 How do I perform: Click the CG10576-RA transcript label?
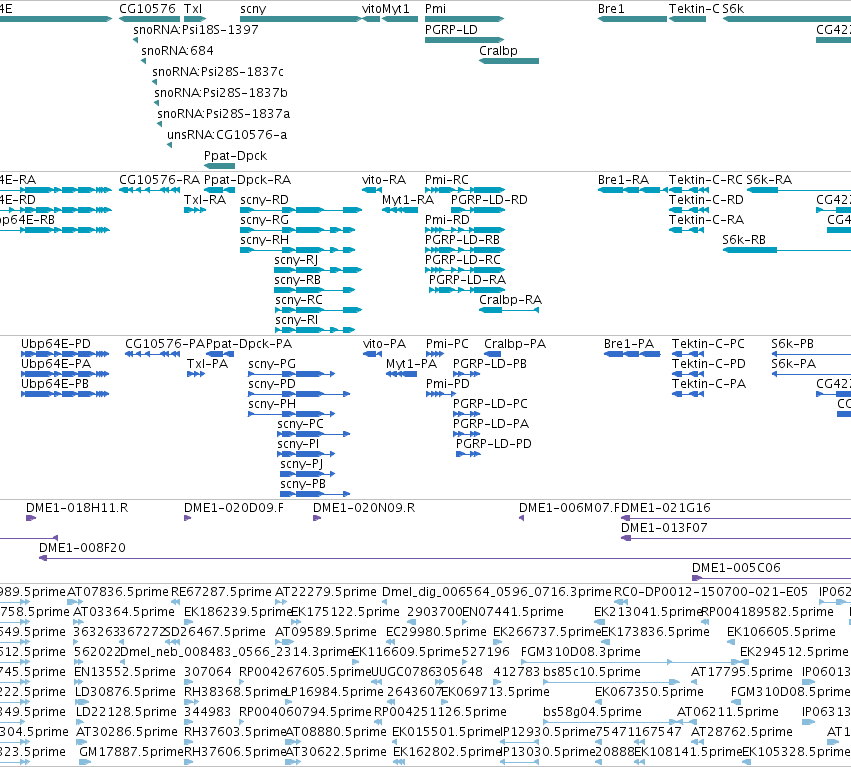[x=160, y=180]
